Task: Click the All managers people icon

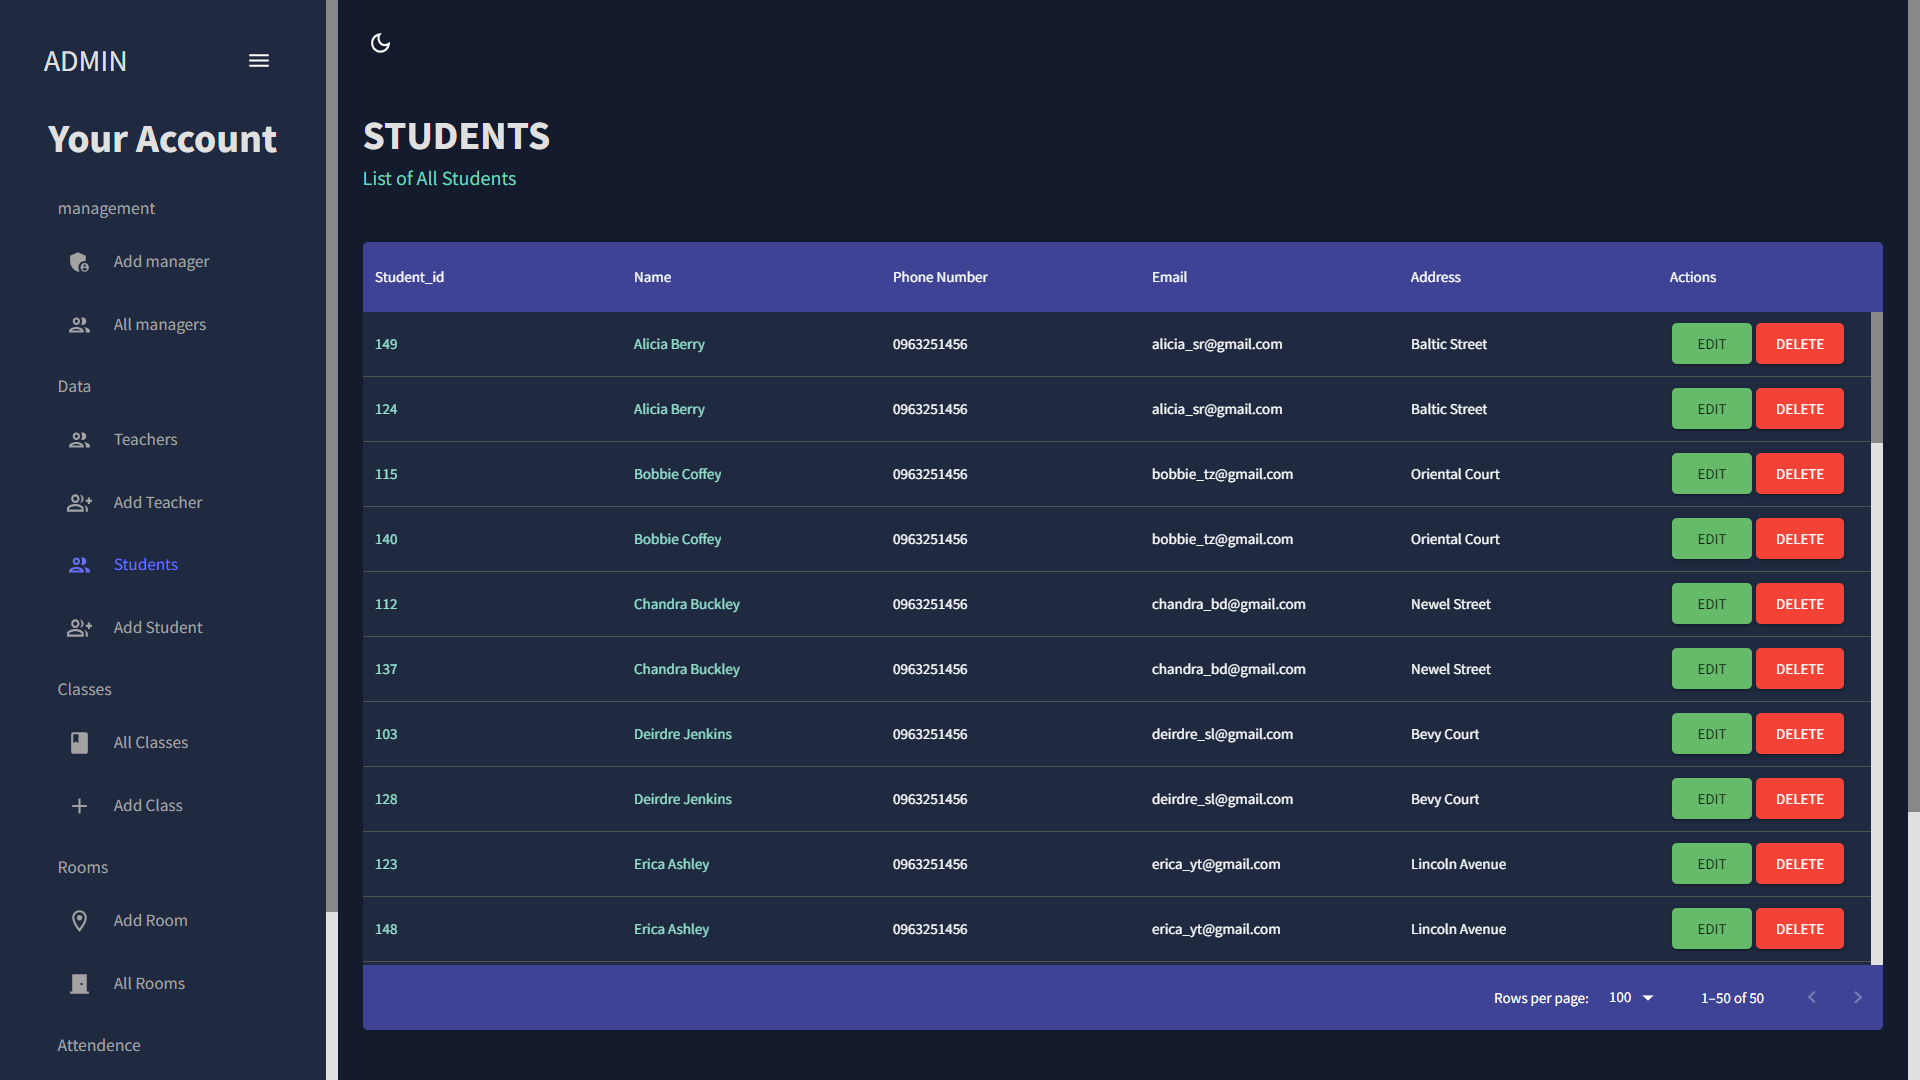Action: tap(79, 325)
